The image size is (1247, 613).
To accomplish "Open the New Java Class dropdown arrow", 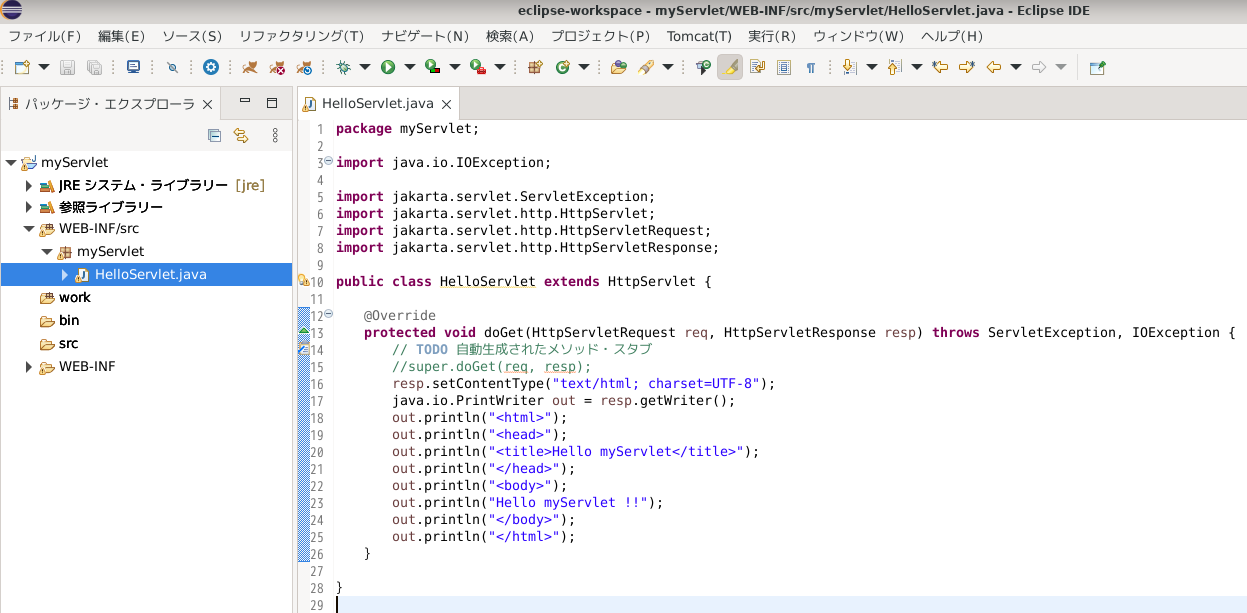I will tap(584, 67).
